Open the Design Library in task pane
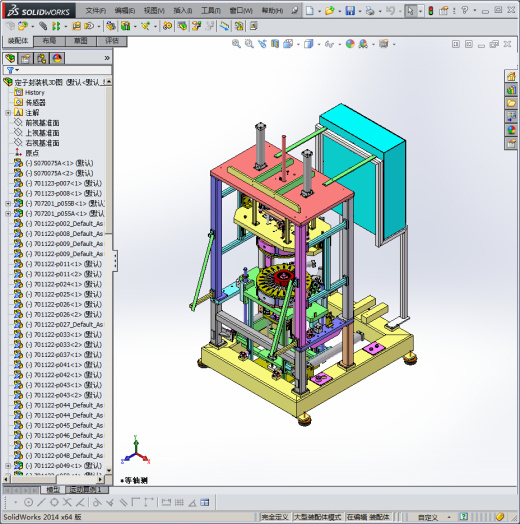The image size is (520, 524). point(511,90)
